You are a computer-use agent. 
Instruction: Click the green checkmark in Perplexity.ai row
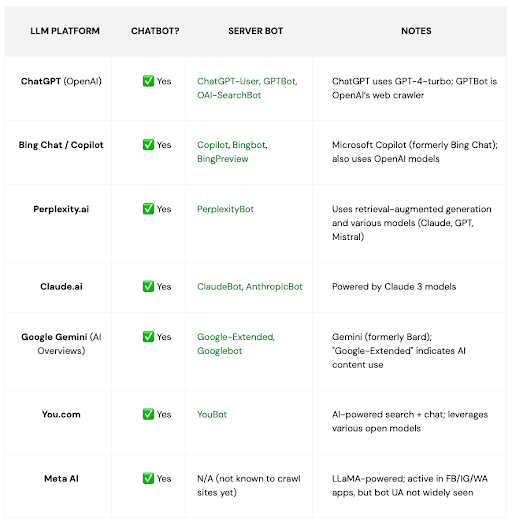[x=148, y=209]
